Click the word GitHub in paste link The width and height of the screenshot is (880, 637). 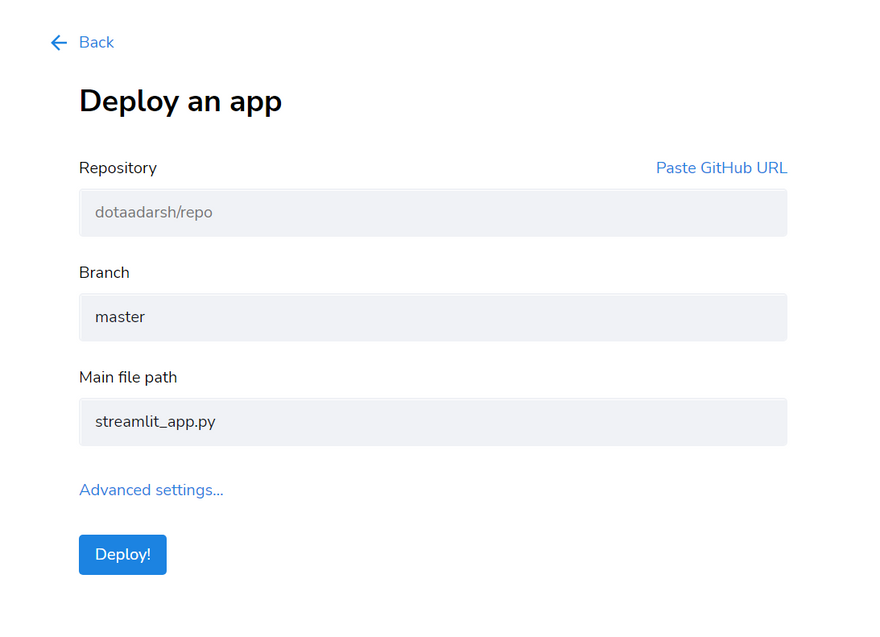point(727,168)
